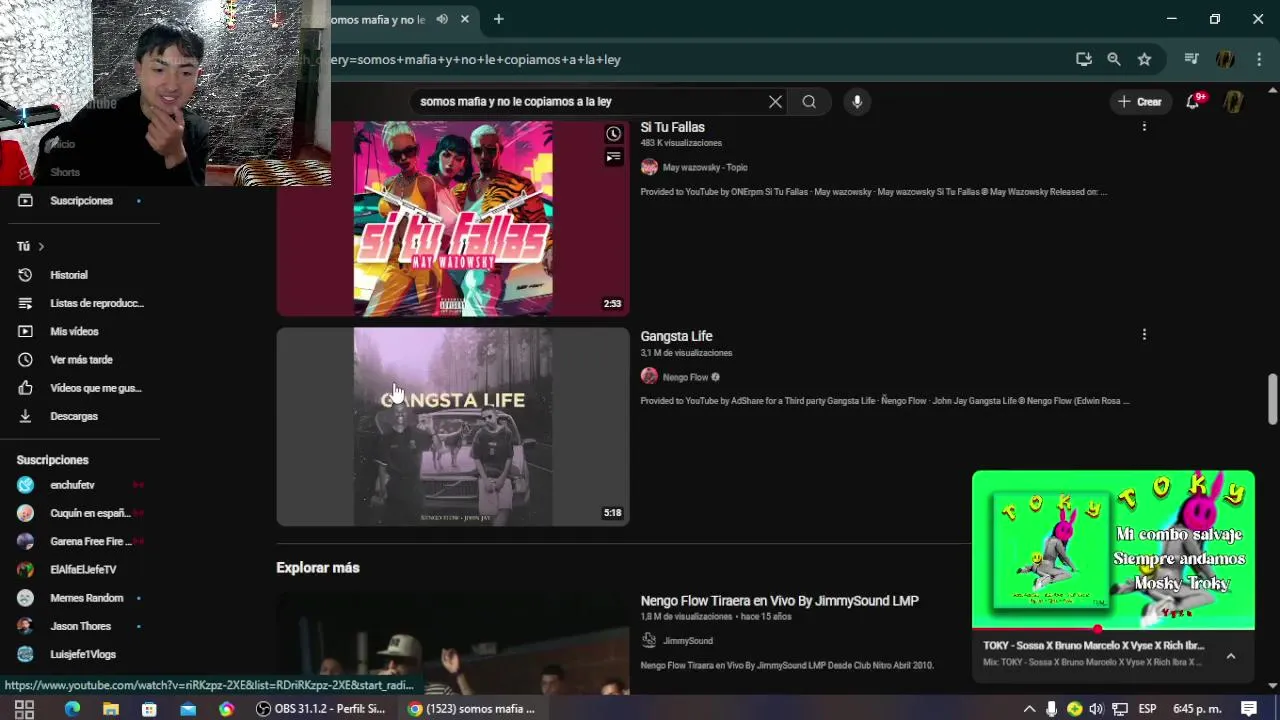Open Suscripciones in the sidebar

coord(80,201)
